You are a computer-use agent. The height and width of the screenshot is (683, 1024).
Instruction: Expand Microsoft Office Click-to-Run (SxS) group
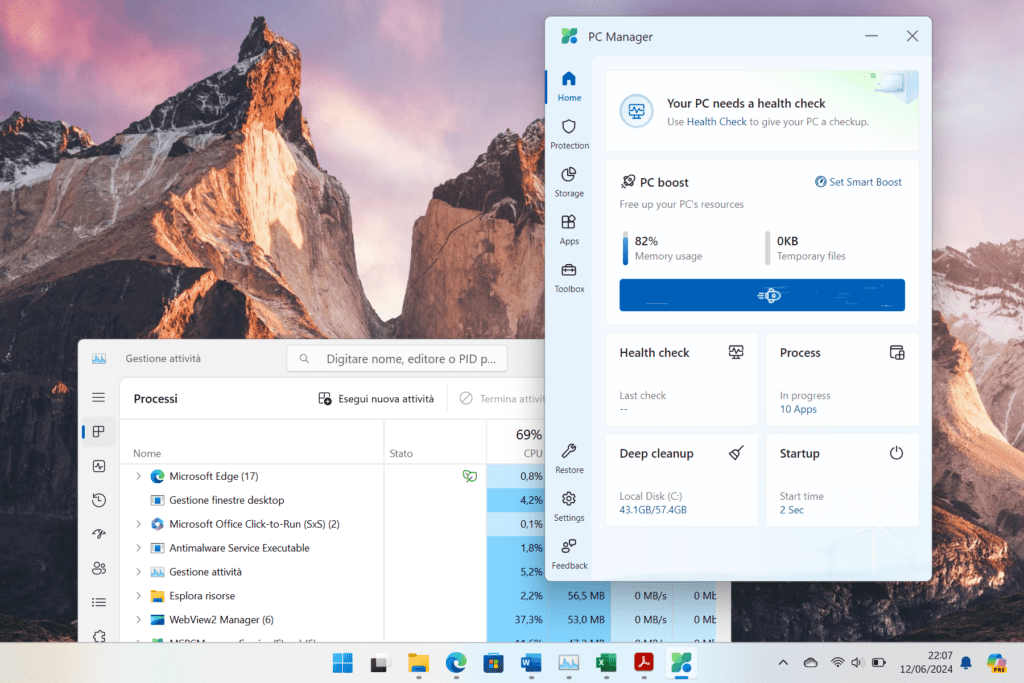point(138,524)
